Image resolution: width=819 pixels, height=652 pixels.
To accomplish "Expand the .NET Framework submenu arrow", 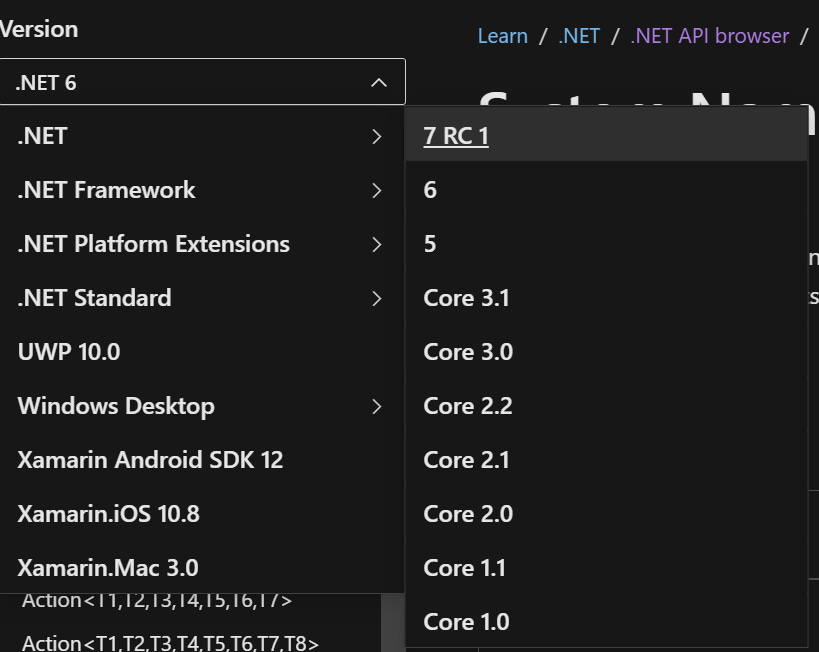I will coord(376,191).
